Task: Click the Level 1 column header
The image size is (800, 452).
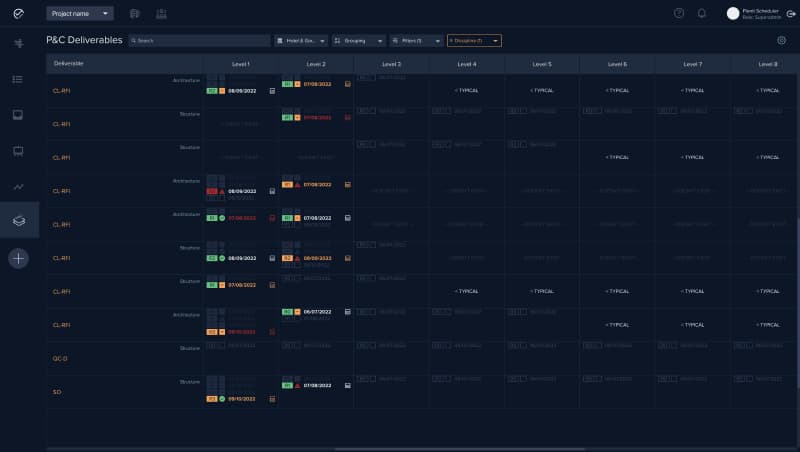Action: 240,63
